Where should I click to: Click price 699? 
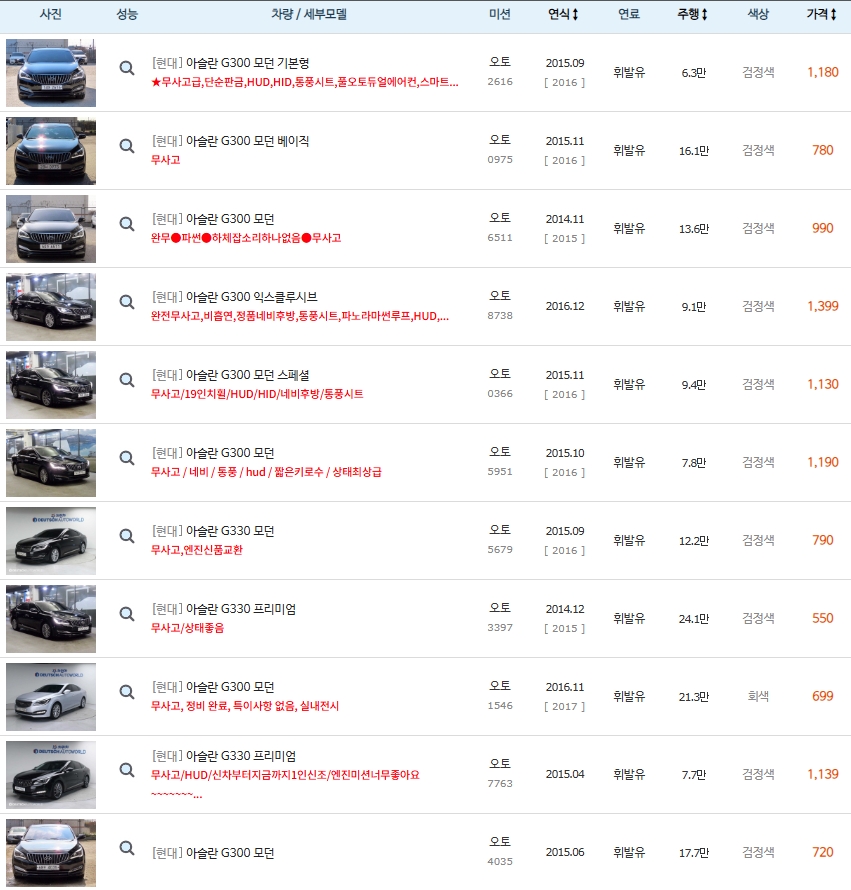tap(823, 696)
